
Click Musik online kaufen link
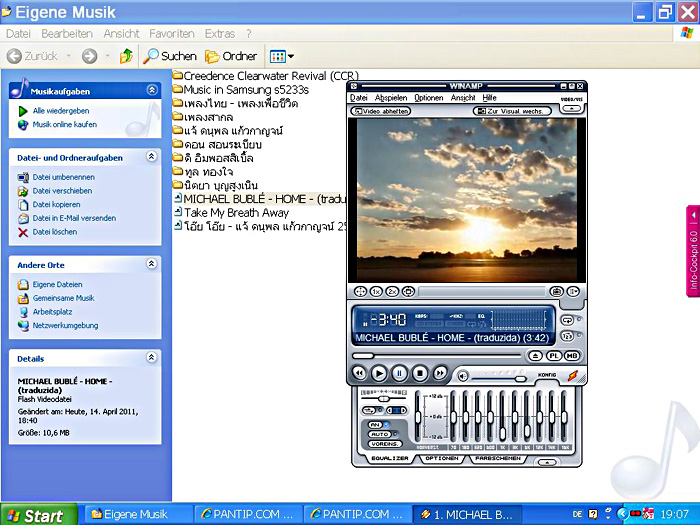64,125
